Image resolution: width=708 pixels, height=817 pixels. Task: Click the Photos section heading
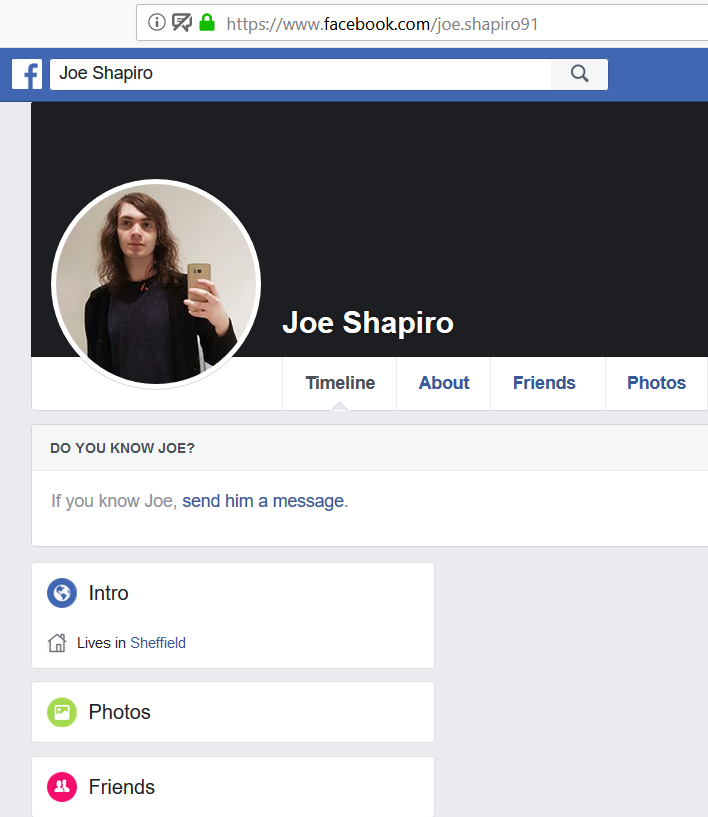coord(119,712)
